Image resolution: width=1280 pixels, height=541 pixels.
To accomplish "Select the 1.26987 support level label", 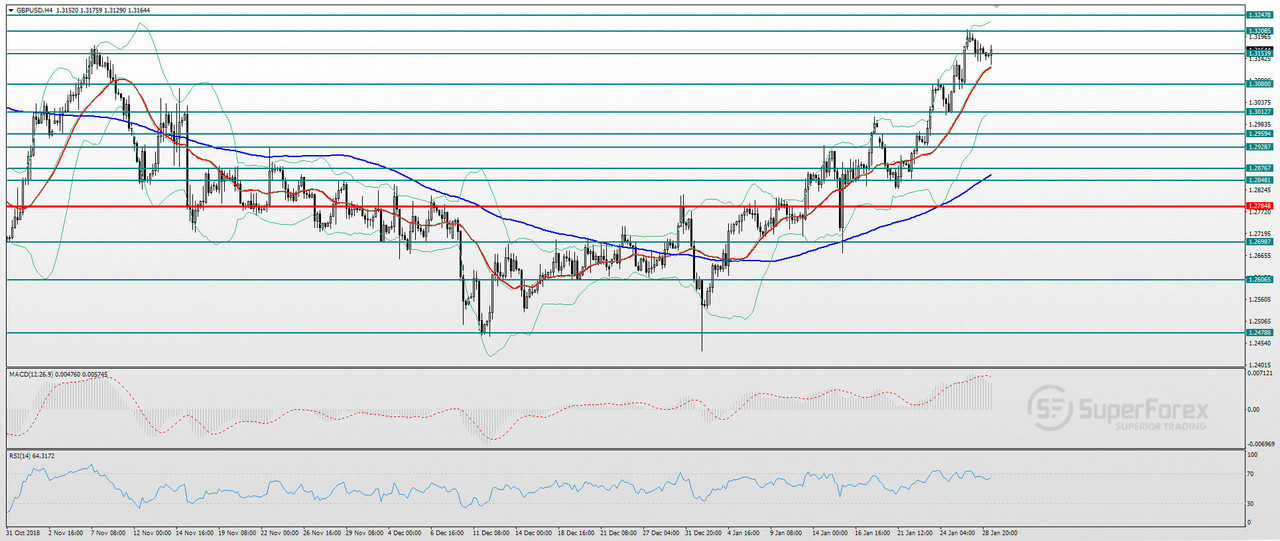I will pos(1259,242).
